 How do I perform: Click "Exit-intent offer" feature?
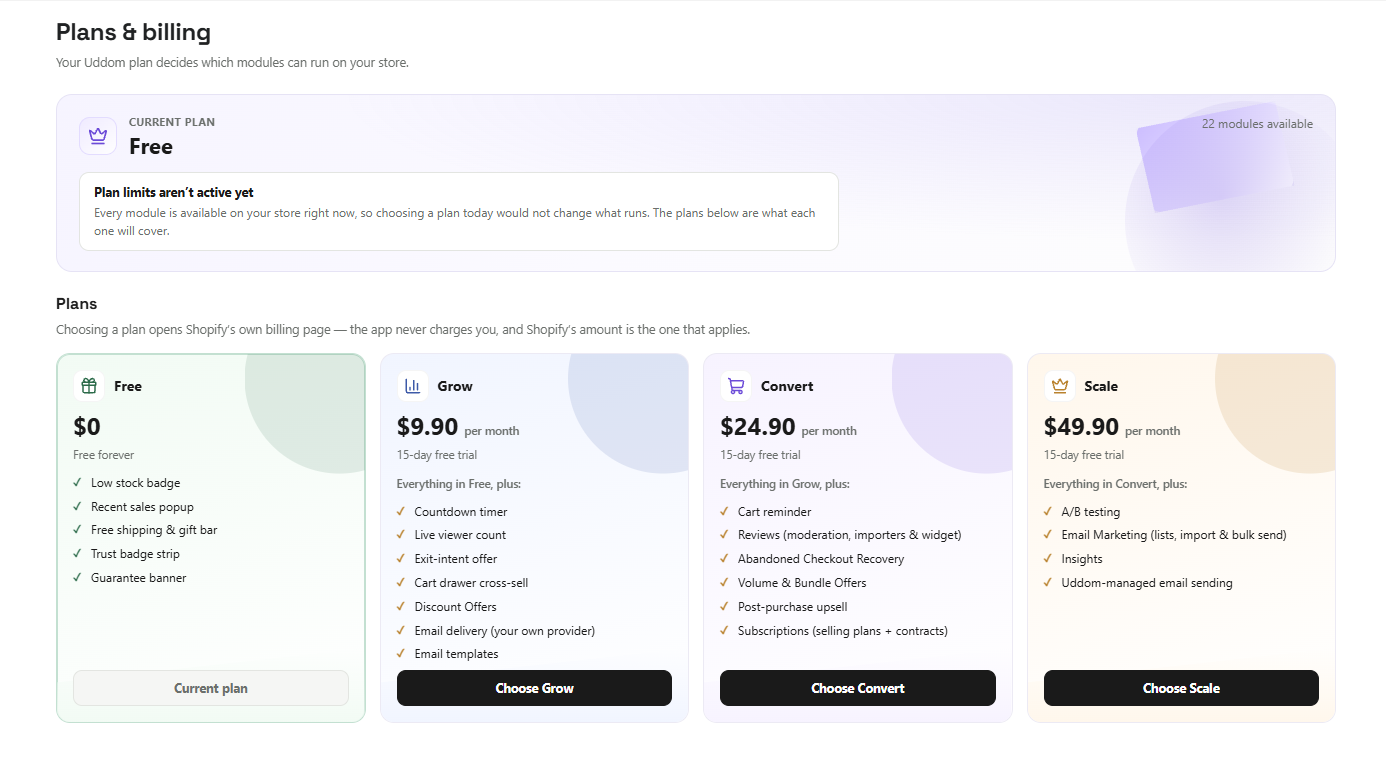tap(455, 559)
